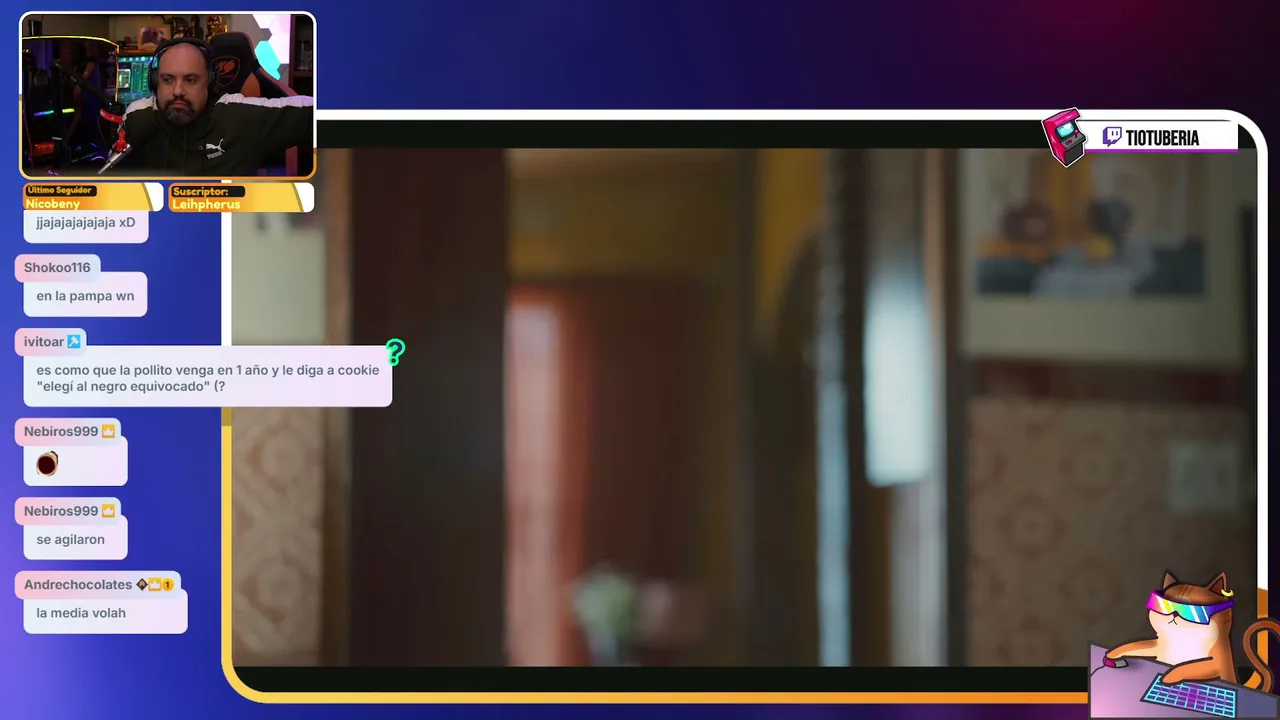Select ivitoar's message about la pollito
The width and height of the screenshot is (1280, 720).
208,378
